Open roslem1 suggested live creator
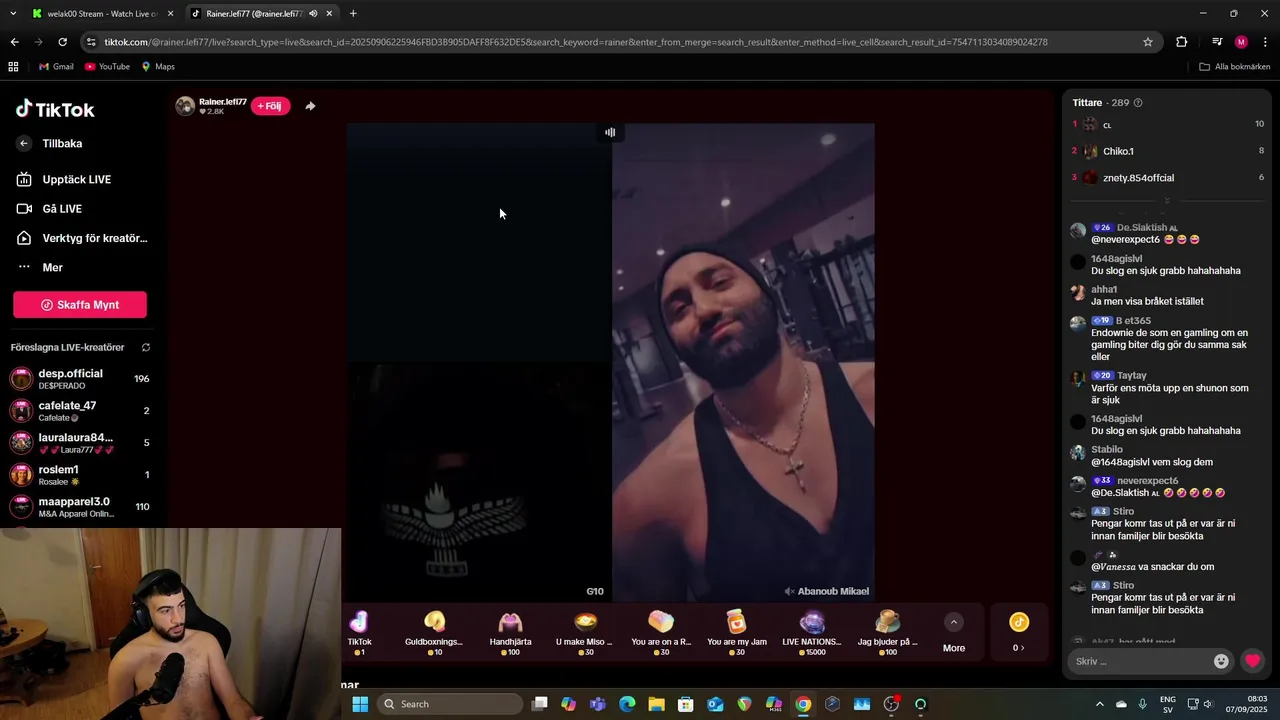 [80, 475]
